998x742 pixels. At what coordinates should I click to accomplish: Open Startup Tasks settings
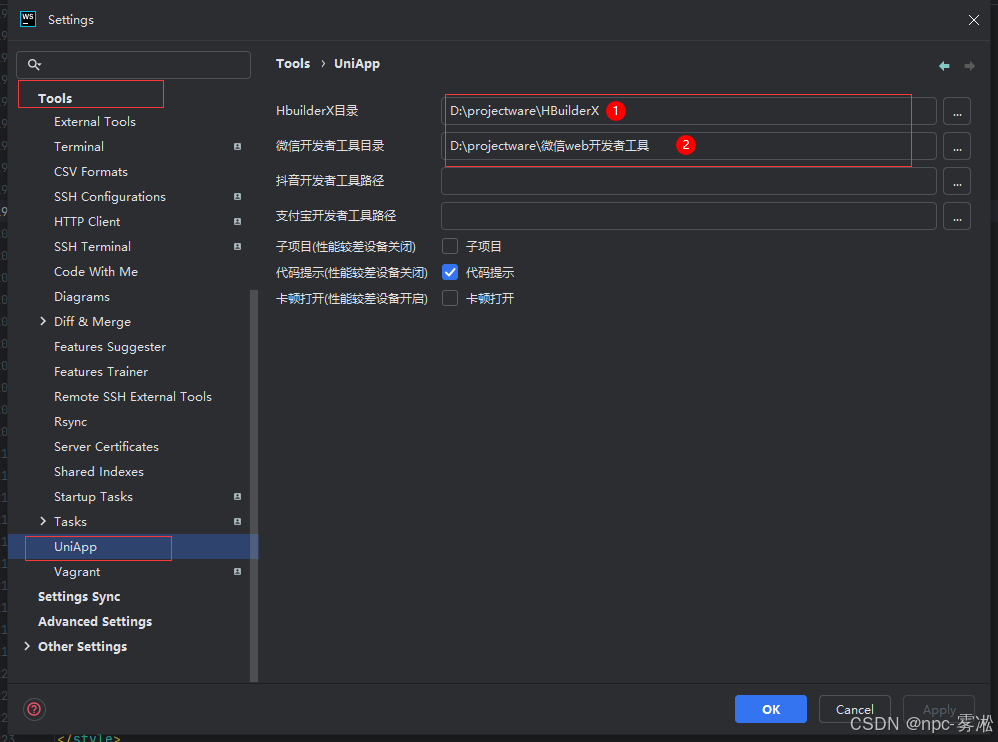94,496
